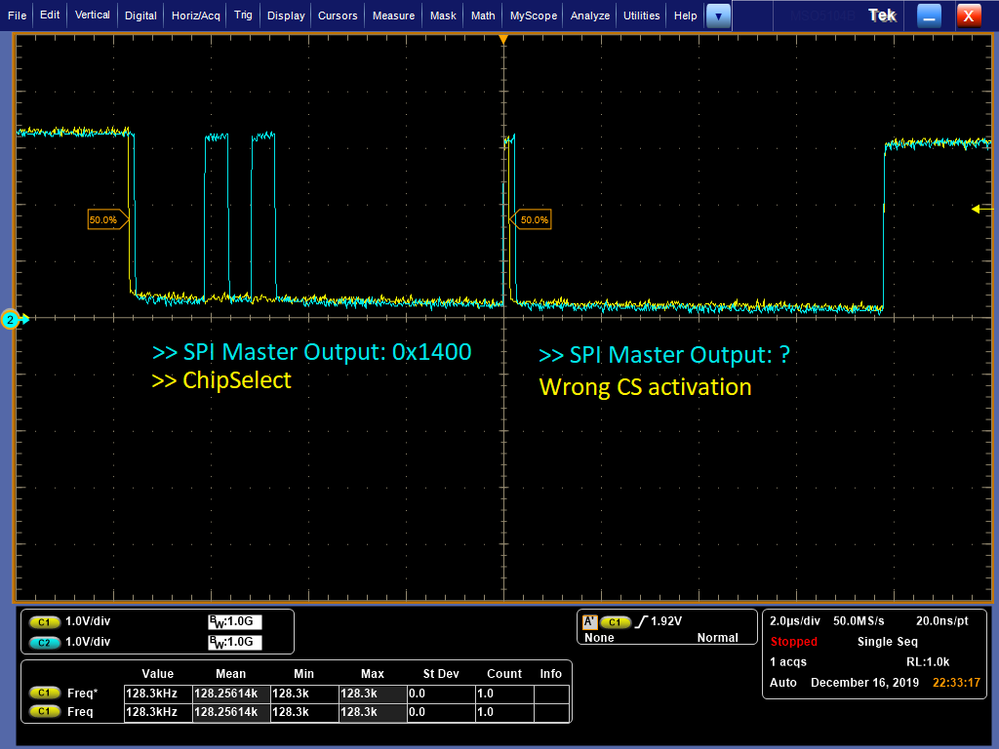Click the 20.0ns/pt resolution readout
This screenshot has height=749, width=999.
(x=942, y=621)
